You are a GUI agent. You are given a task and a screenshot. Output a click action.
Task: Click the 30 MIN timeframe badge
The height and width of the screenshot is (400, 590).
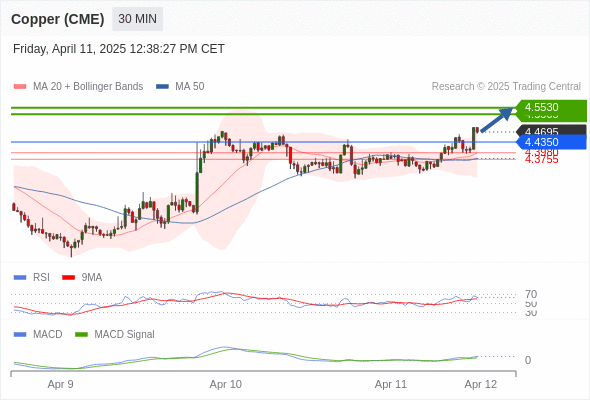click(137, 18)
